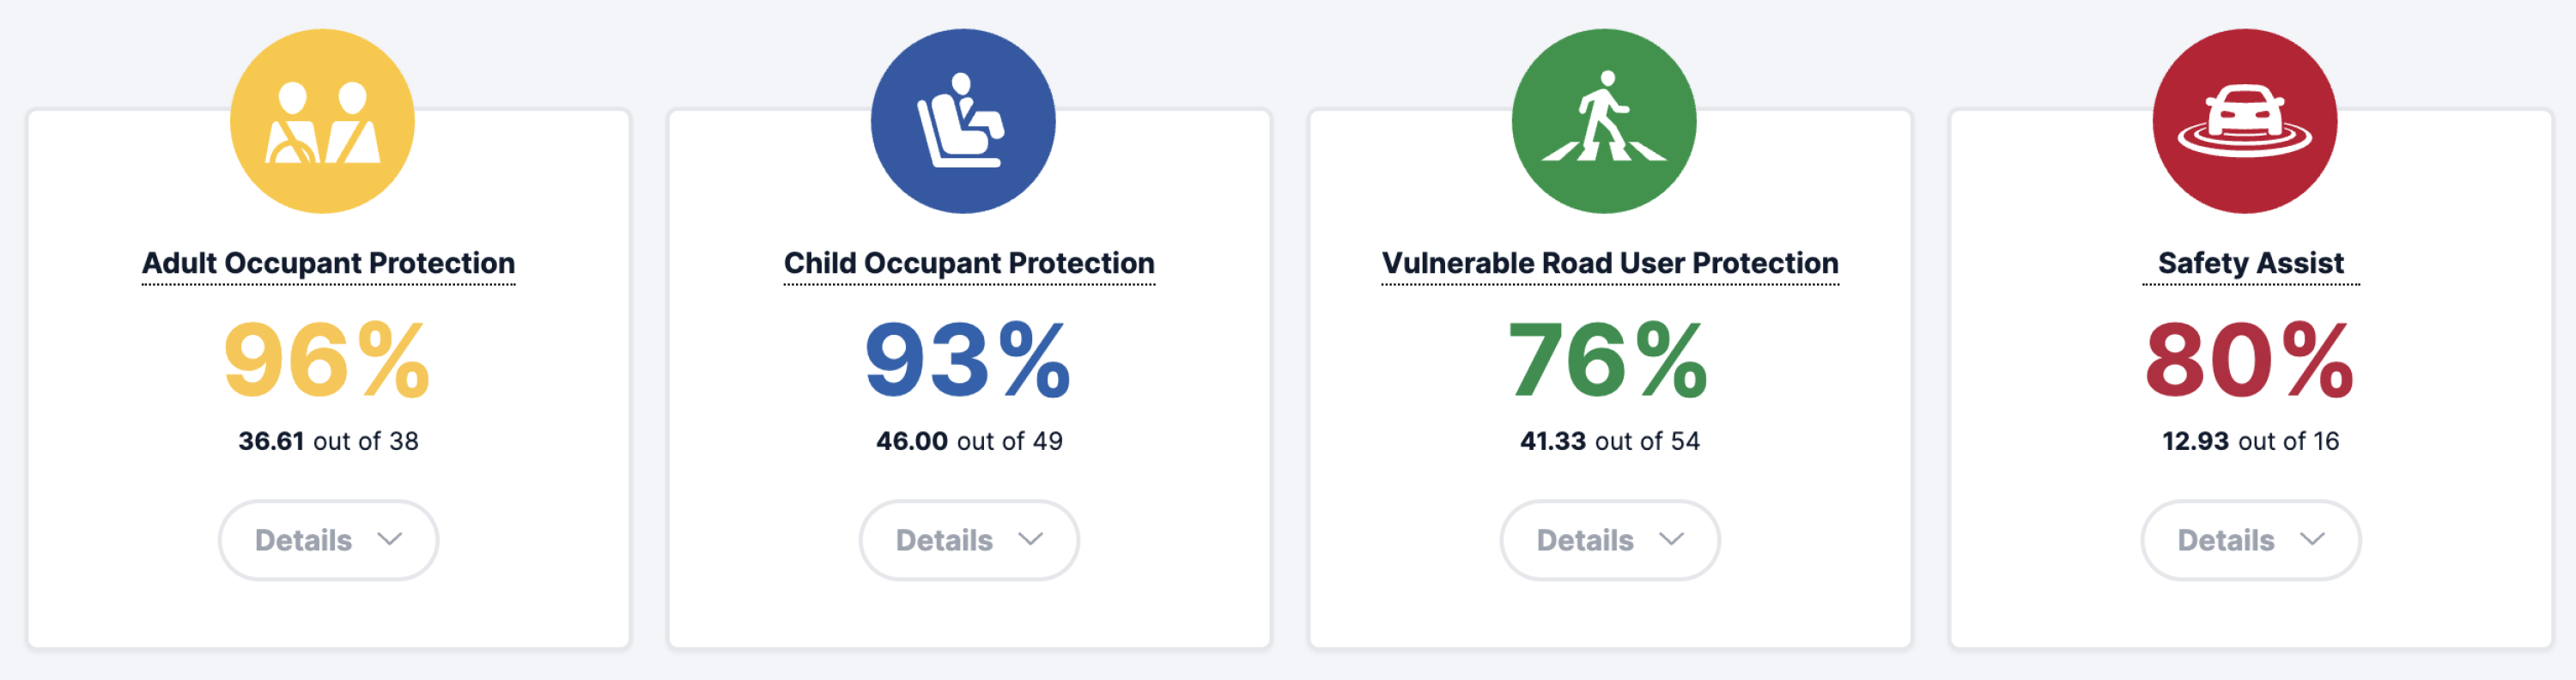Expand Details under Vulnerable Road User Protection
2576x680 pixels.
(x=1610, y=540)
